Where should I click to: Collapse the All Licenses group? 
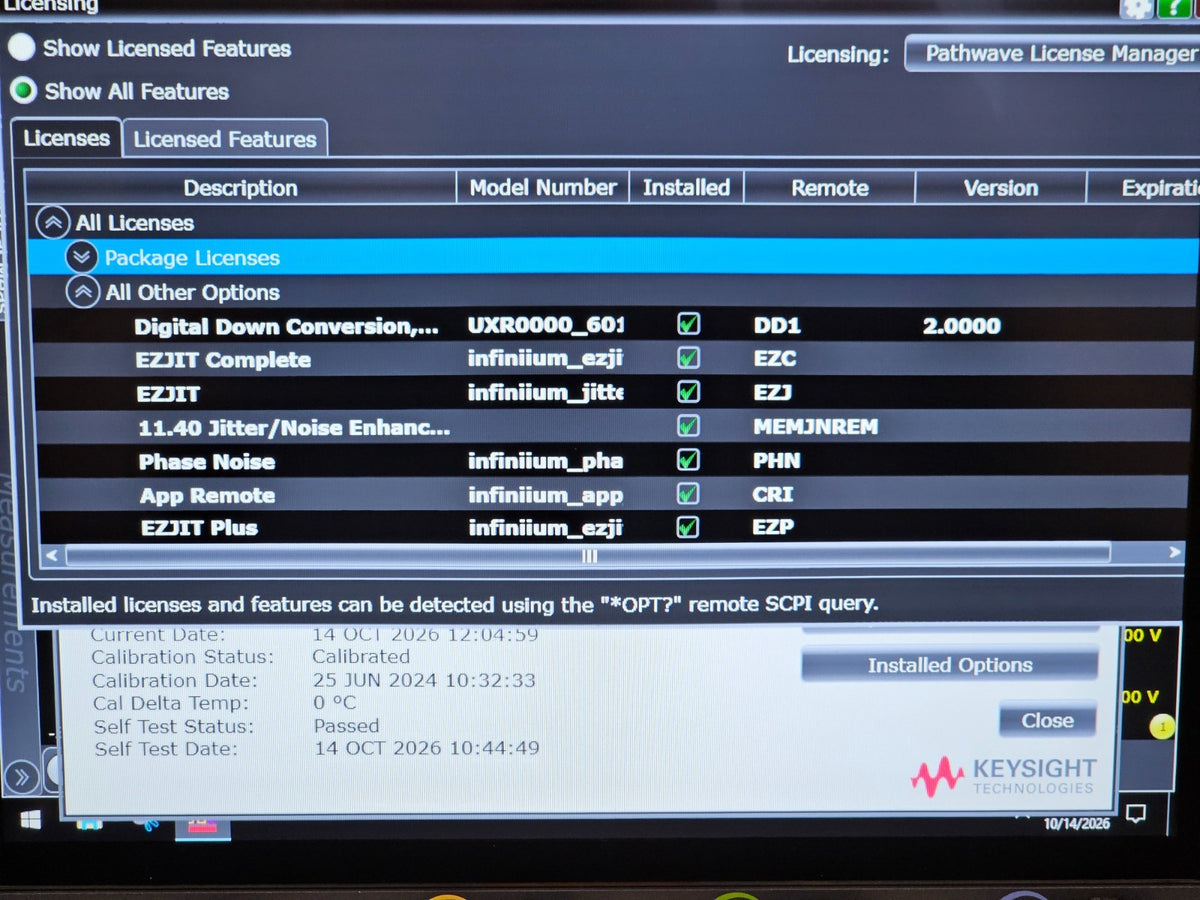tap(52, 222)
